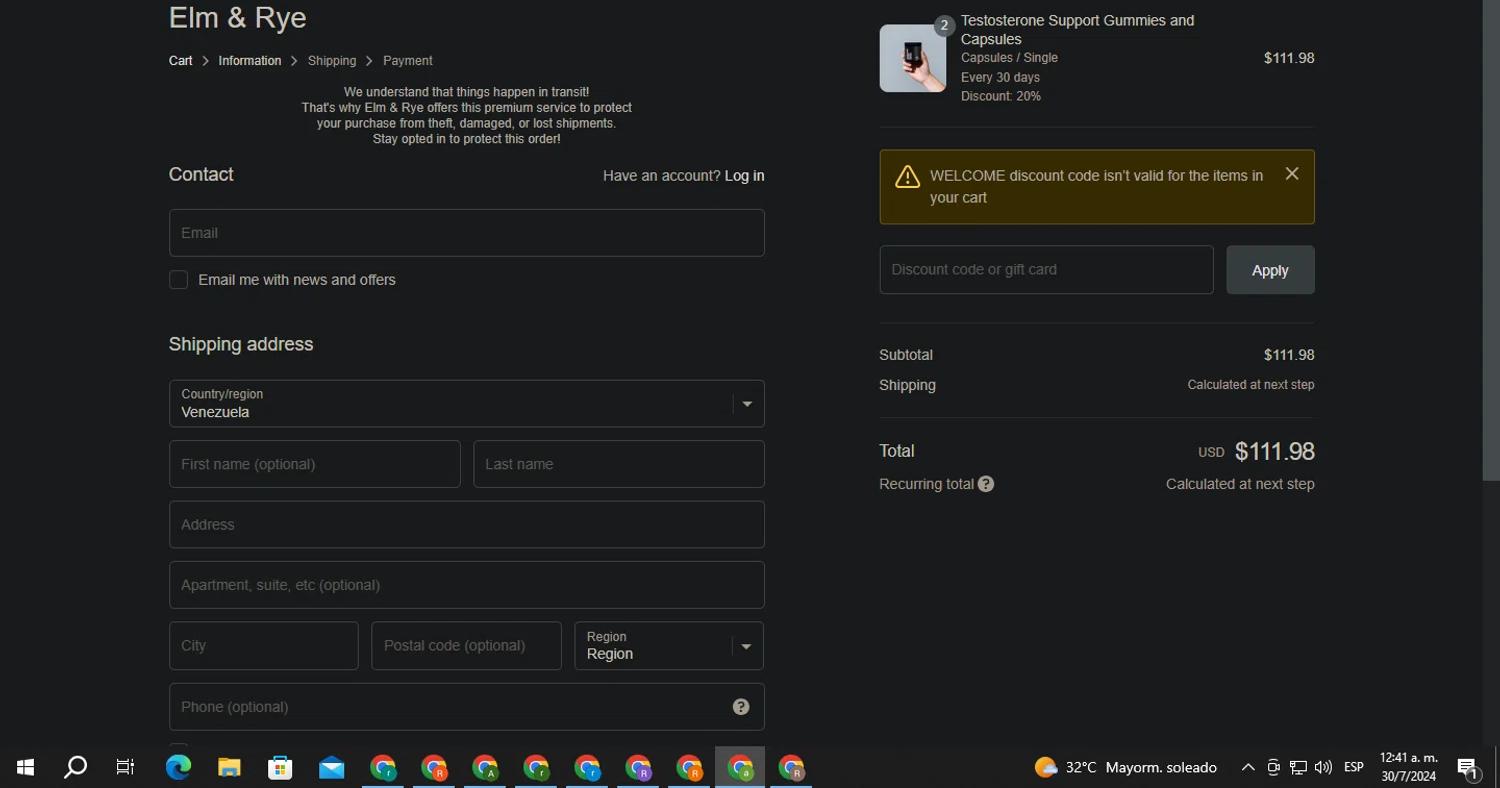1500x788 pixels.
Task: Click the Recurring total help icon
Action: [x=986, y=484]
